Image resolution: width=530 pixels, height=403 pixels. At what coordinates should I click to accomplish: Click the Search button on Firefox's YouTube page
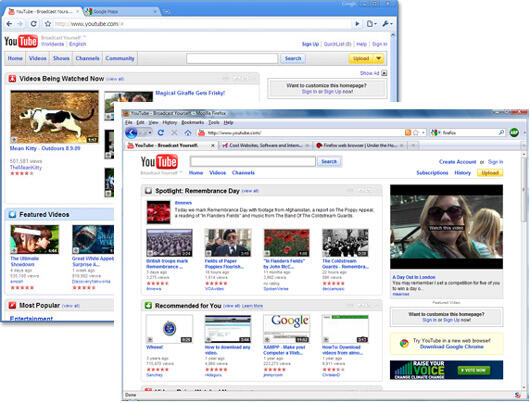pos(329,162)
